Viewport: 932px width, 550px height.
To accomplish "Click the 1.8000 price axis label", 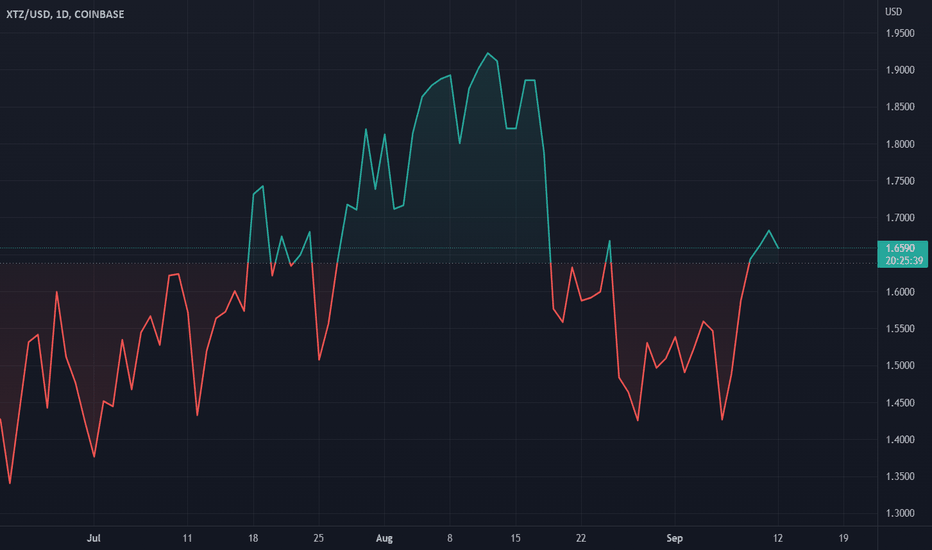I will click(900, 144).
